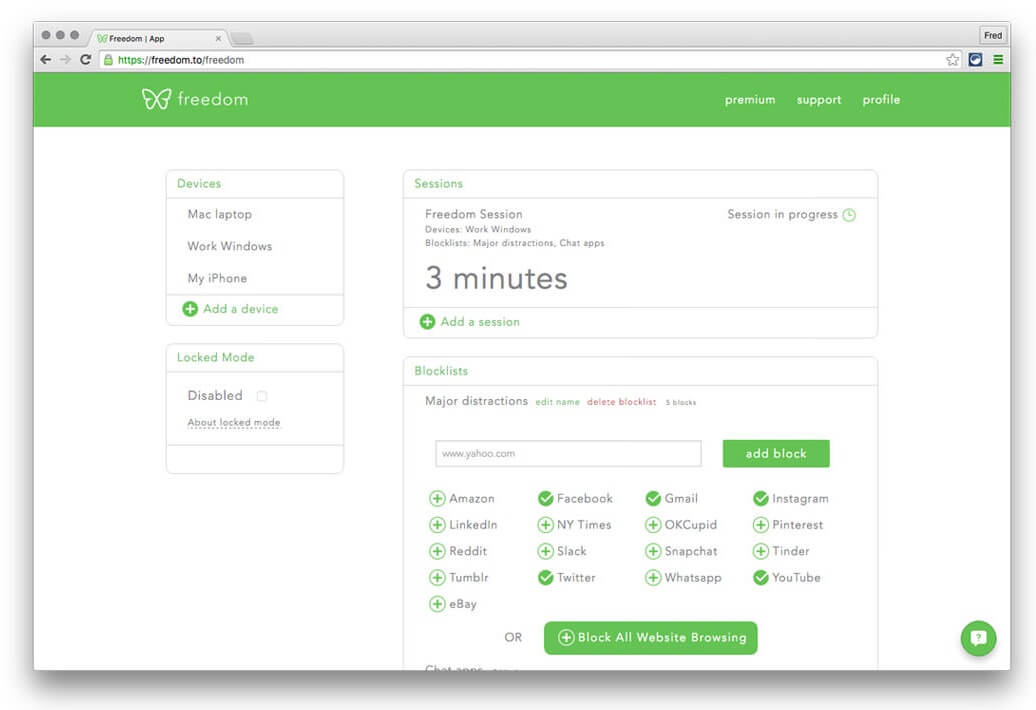
Task: Click the blue extension icon in toolbar
Action: (975, 59)
